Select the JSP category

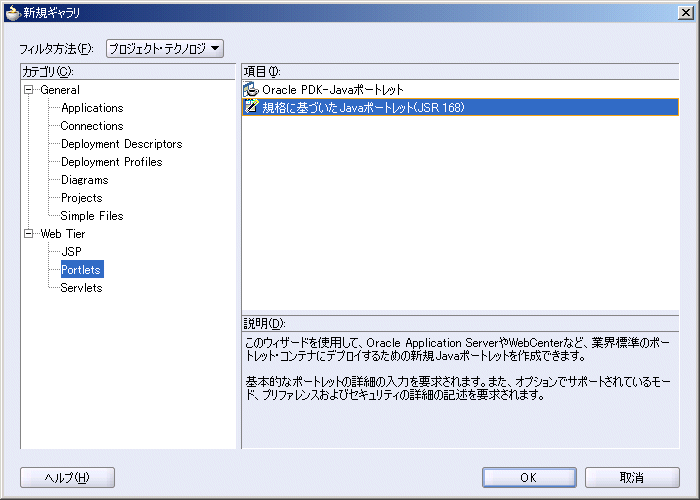(71, 252)
